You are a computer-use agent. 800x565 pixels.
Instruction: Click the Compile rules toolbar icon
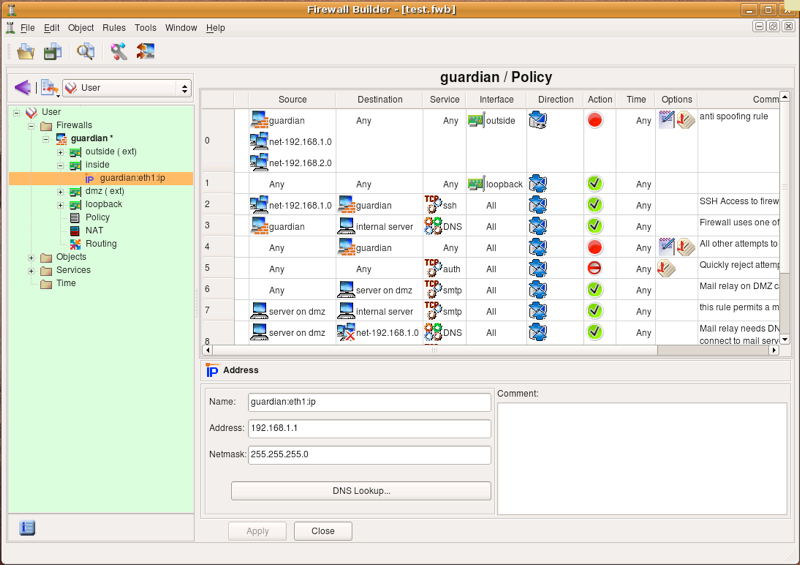(118, 52)
